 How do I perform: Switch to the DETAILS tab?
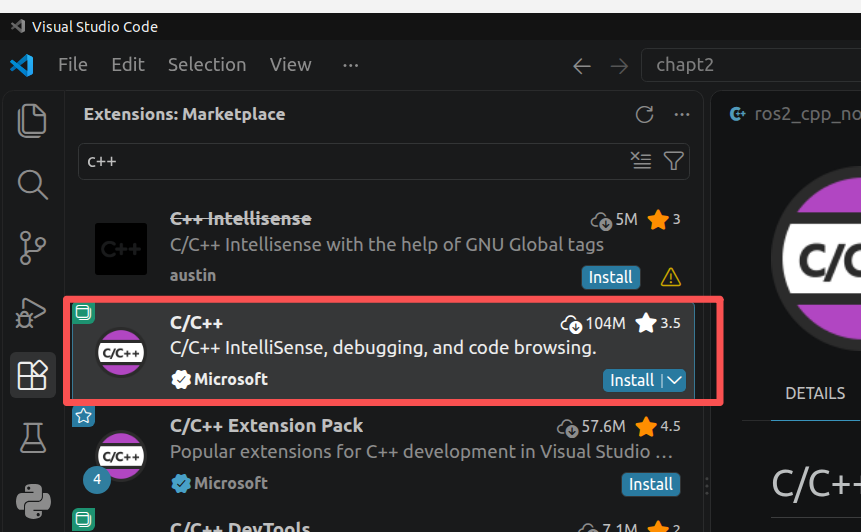[x=815, y=393]
